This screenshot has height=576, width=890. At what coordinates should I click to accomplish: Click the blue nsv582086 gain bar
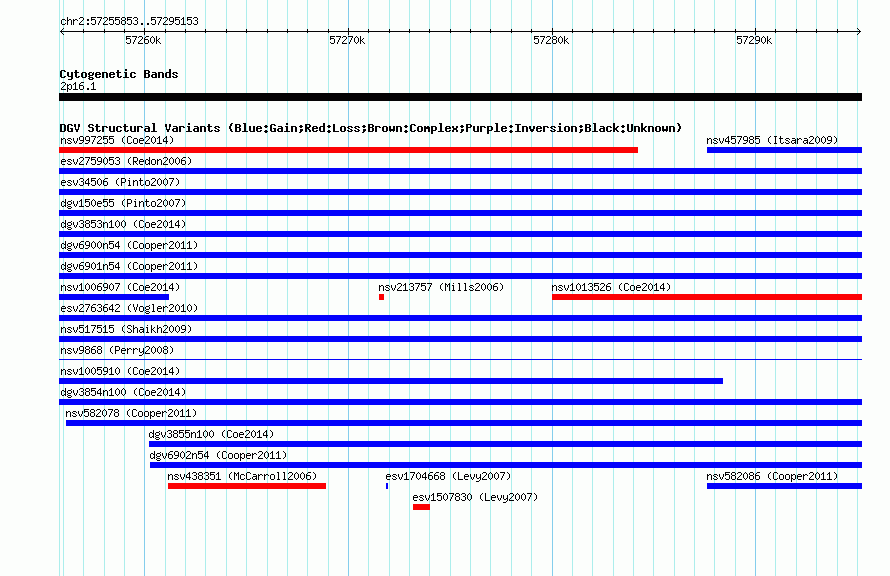(x=784, y=486)
